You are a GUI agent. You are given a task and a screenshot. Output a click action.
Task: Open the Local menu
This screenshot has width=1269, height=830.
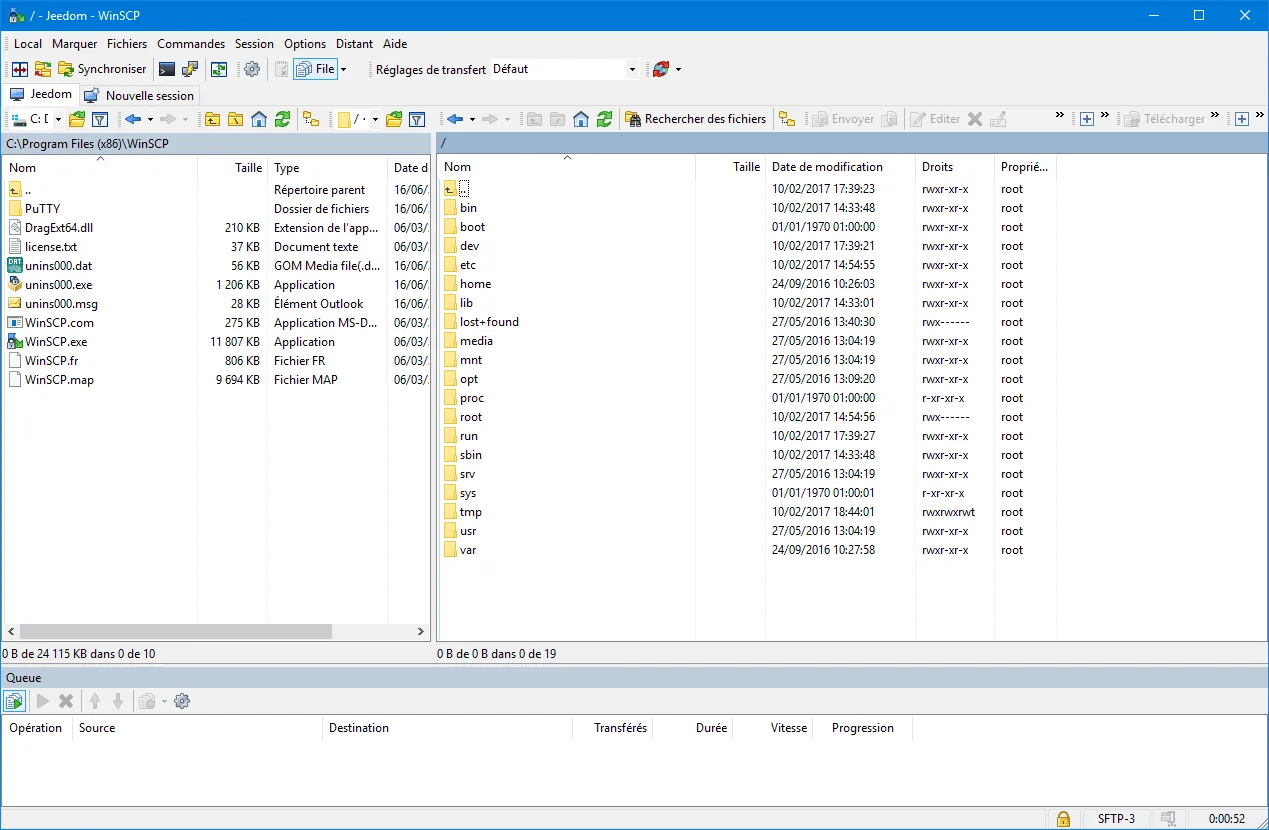pos(28,44)
